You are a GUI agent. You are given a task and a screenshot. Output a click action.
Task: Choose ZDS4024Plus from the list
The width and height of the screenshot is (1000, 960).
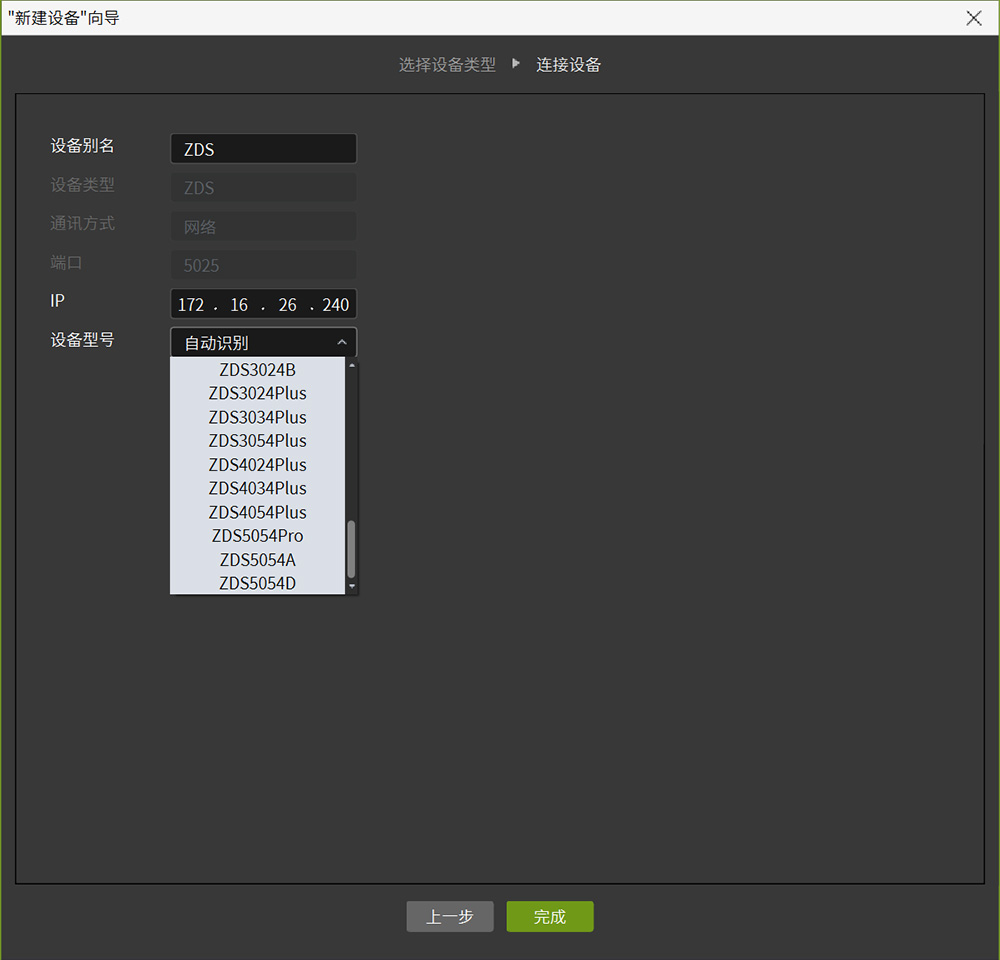coord(257,465)
